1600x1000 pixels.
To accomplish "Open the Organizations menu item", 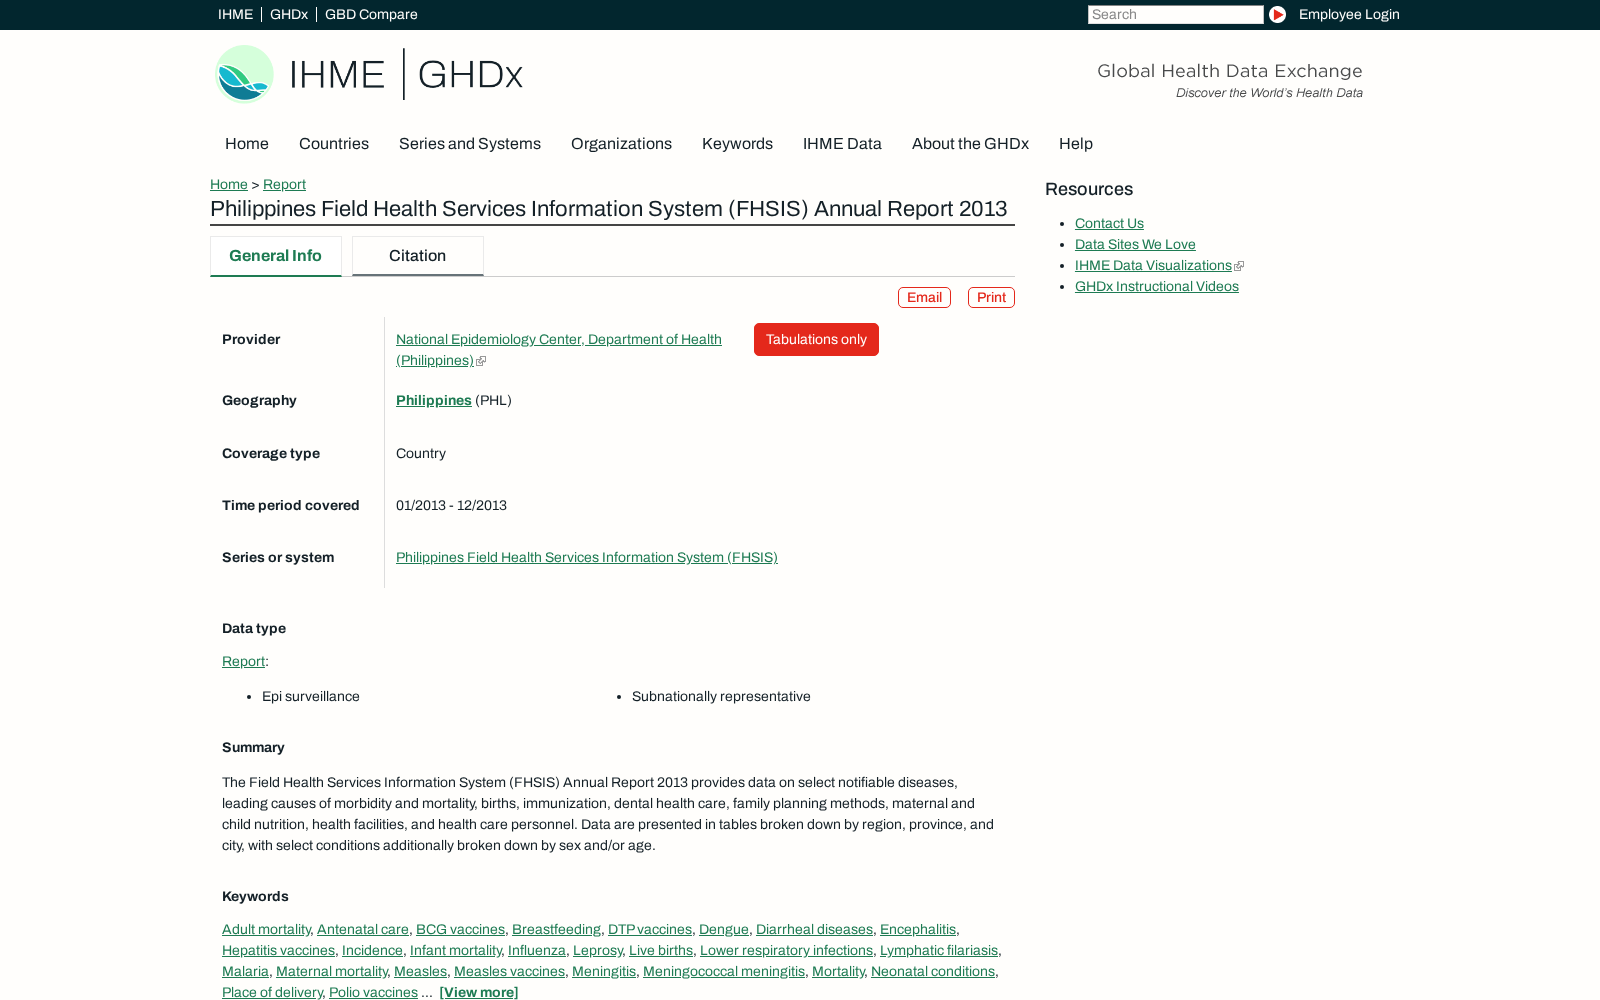I will click(x=621, y=143).
